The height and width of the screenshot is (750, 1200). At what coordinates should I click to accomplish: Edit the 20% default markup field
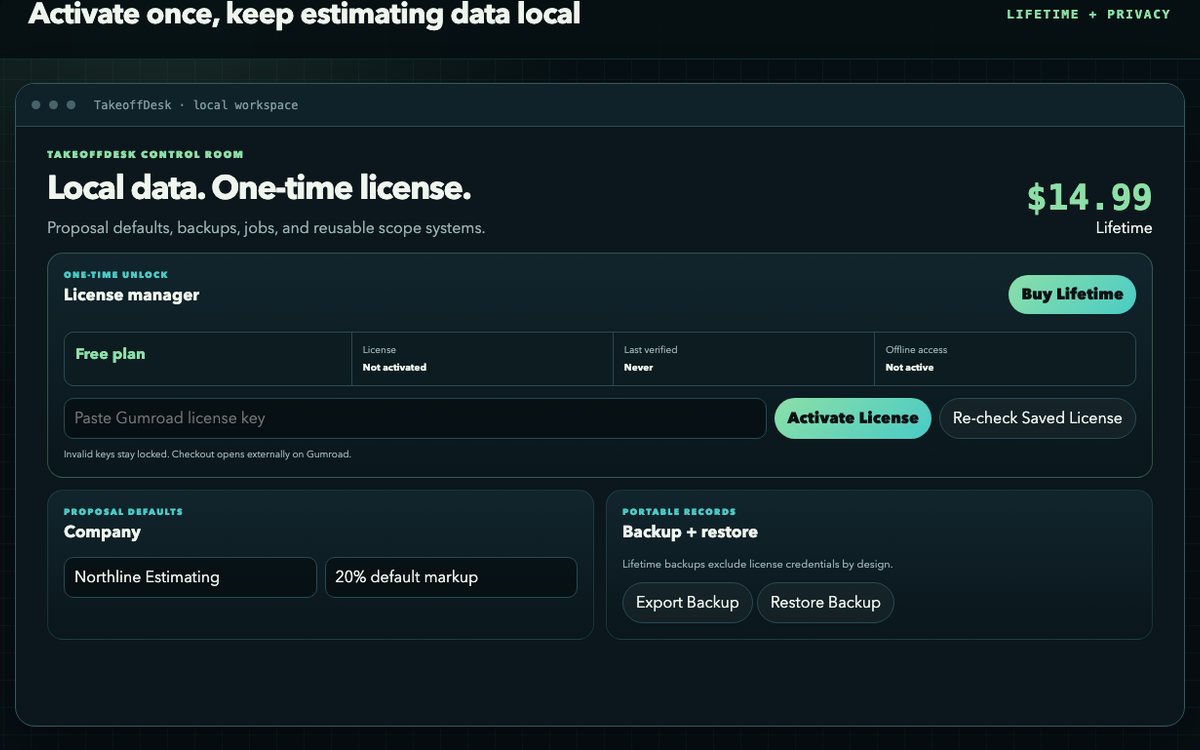tap(451, 577)
